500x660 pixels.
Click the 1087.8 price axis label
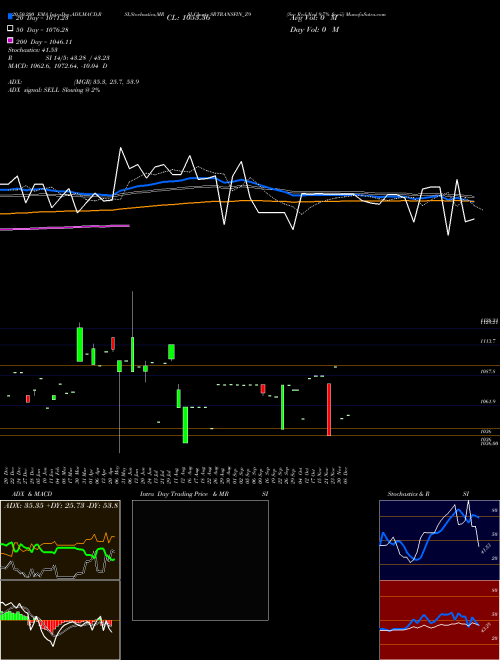pos(488,372)
